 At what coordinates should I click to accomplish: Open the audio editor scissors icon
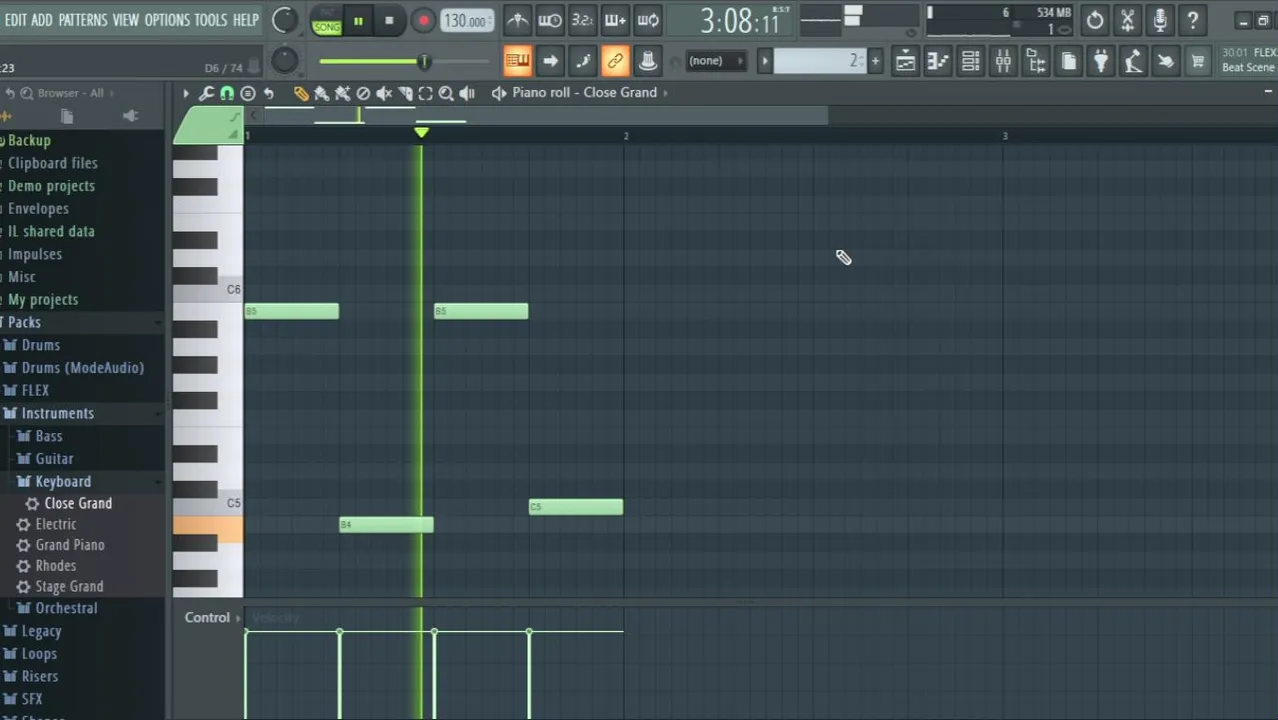click(1128, 20)
